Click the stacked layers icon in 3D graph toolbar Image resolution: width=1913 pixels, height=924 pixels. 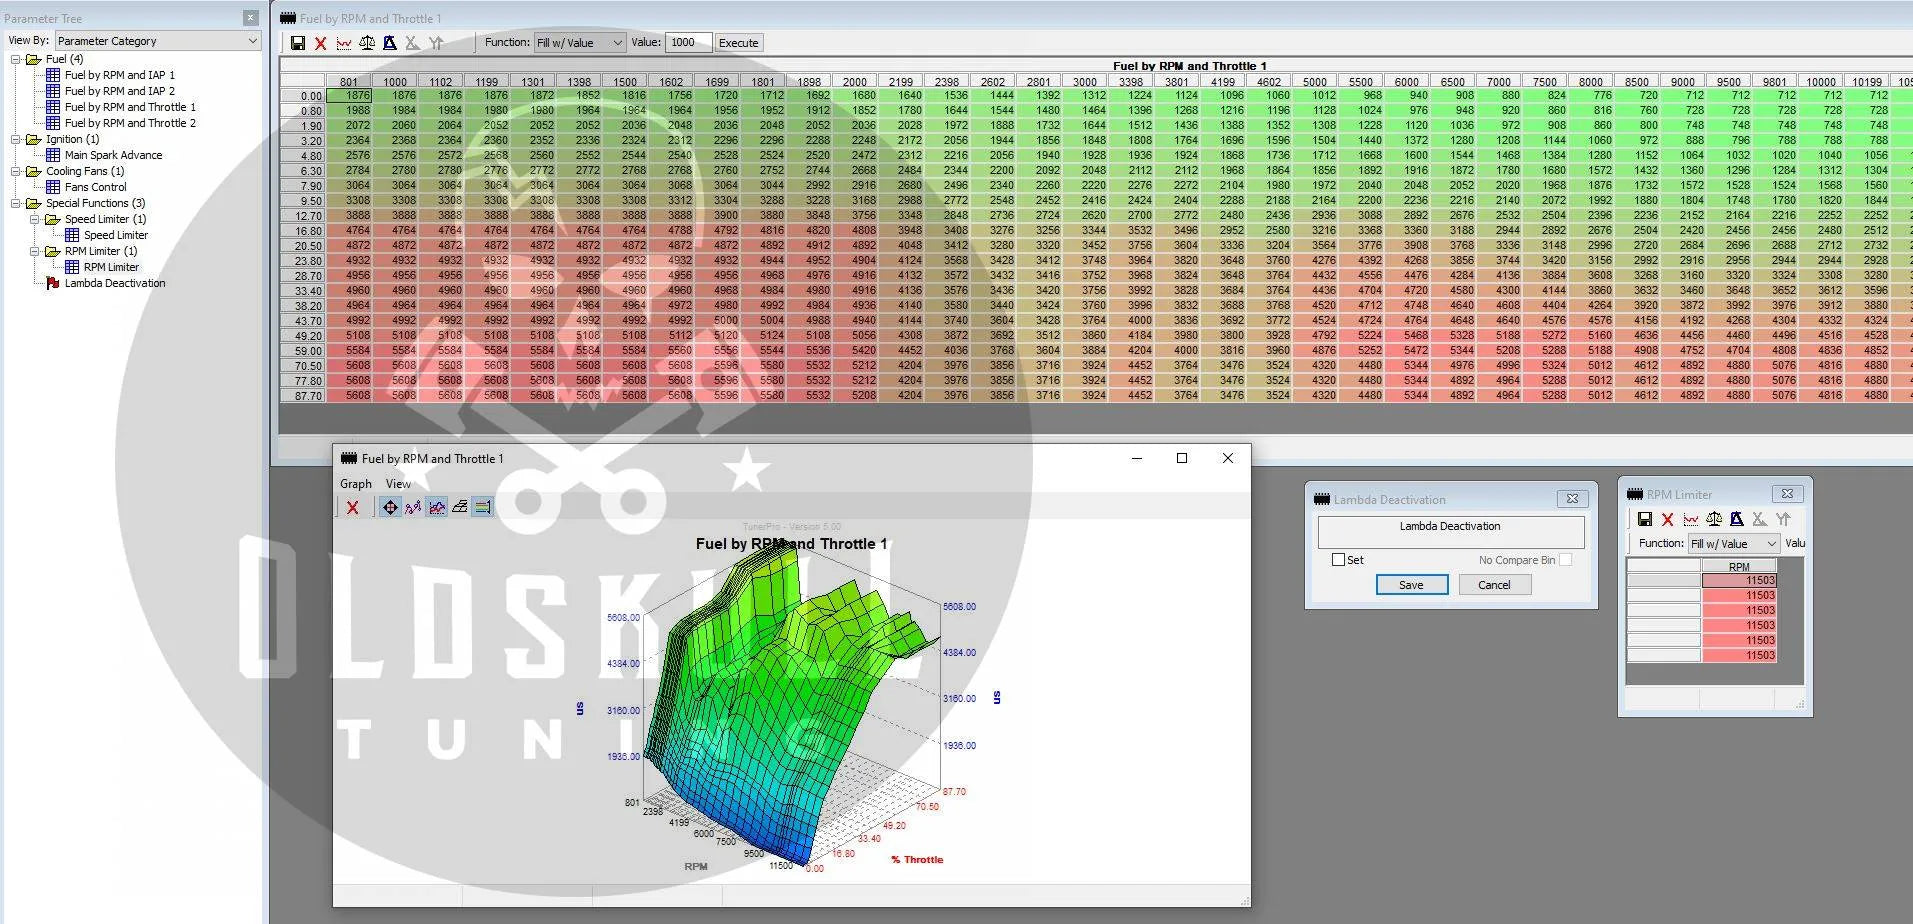point(459,507)
